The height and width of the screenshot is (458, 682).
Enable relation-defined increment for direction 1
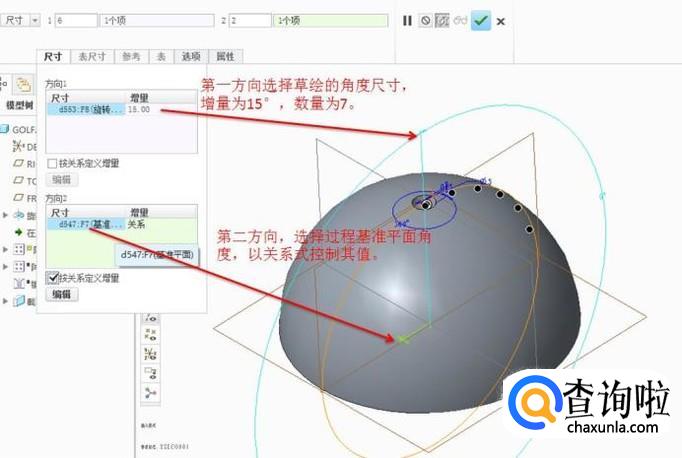[52, 162]
